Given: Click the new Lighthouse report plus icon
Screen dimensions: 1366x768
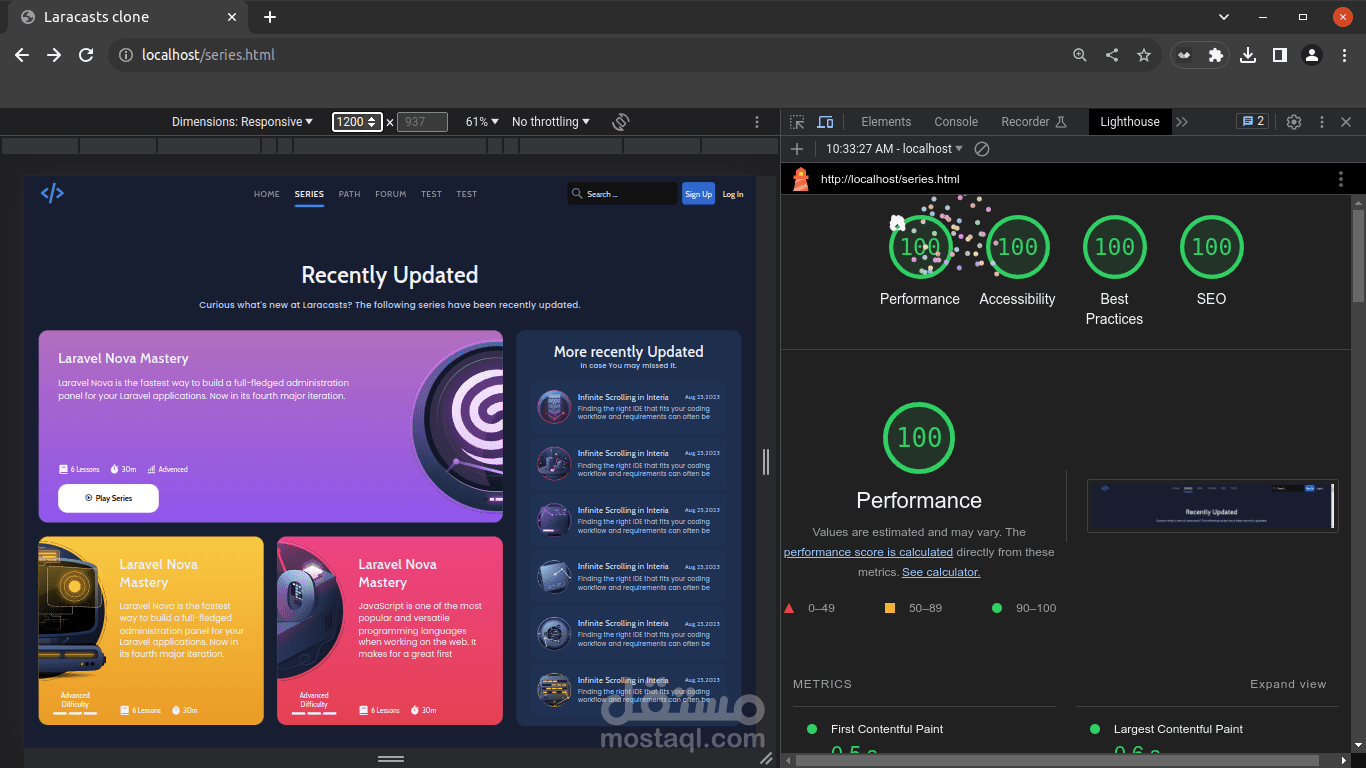Looking at the screenshot, I should click(797, 149).
